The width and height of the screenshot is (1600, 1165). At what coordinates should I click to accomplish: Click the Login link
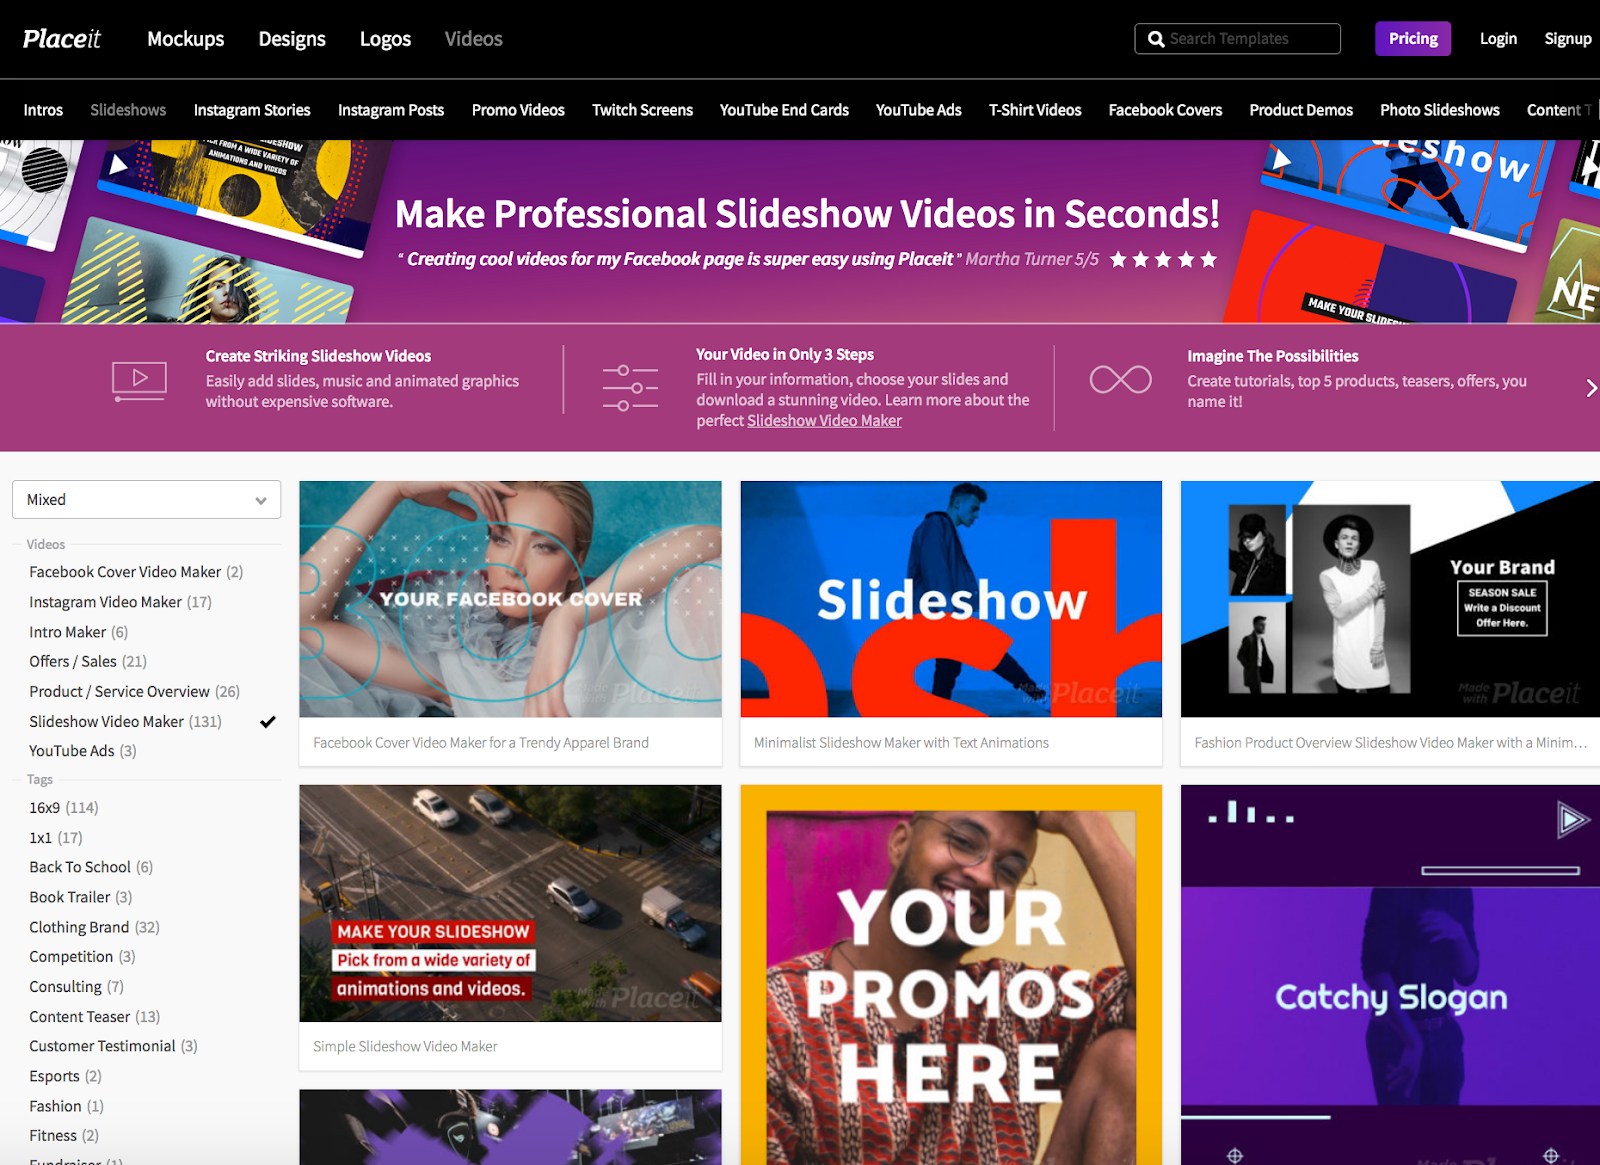click(x=1498, y=39)
